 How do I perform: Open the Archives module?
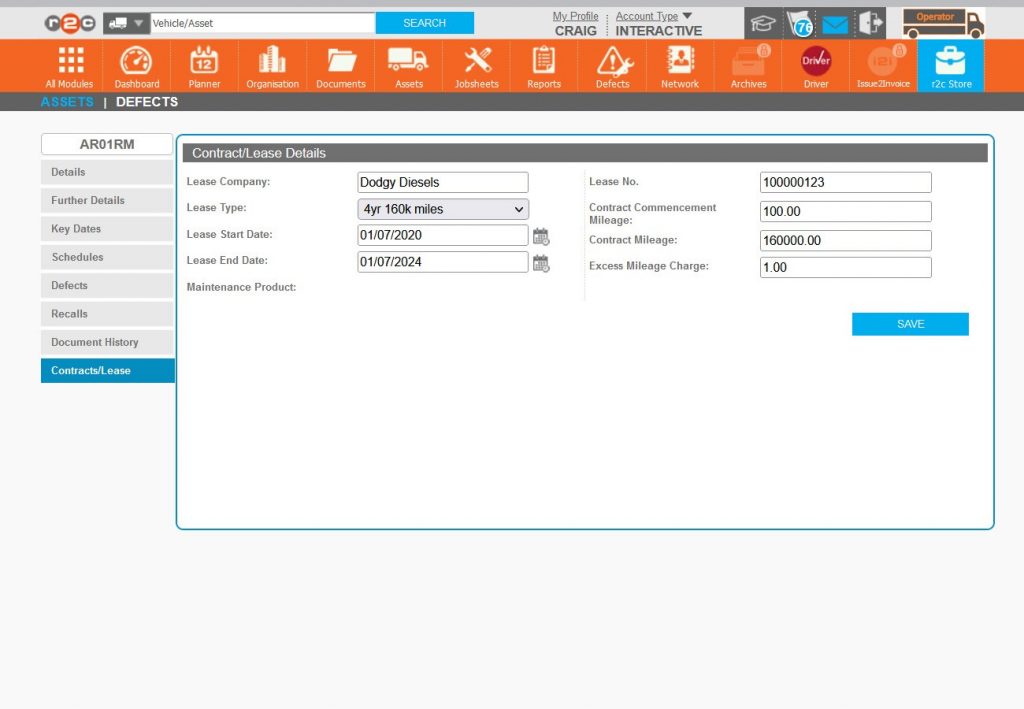pos(747,65)
